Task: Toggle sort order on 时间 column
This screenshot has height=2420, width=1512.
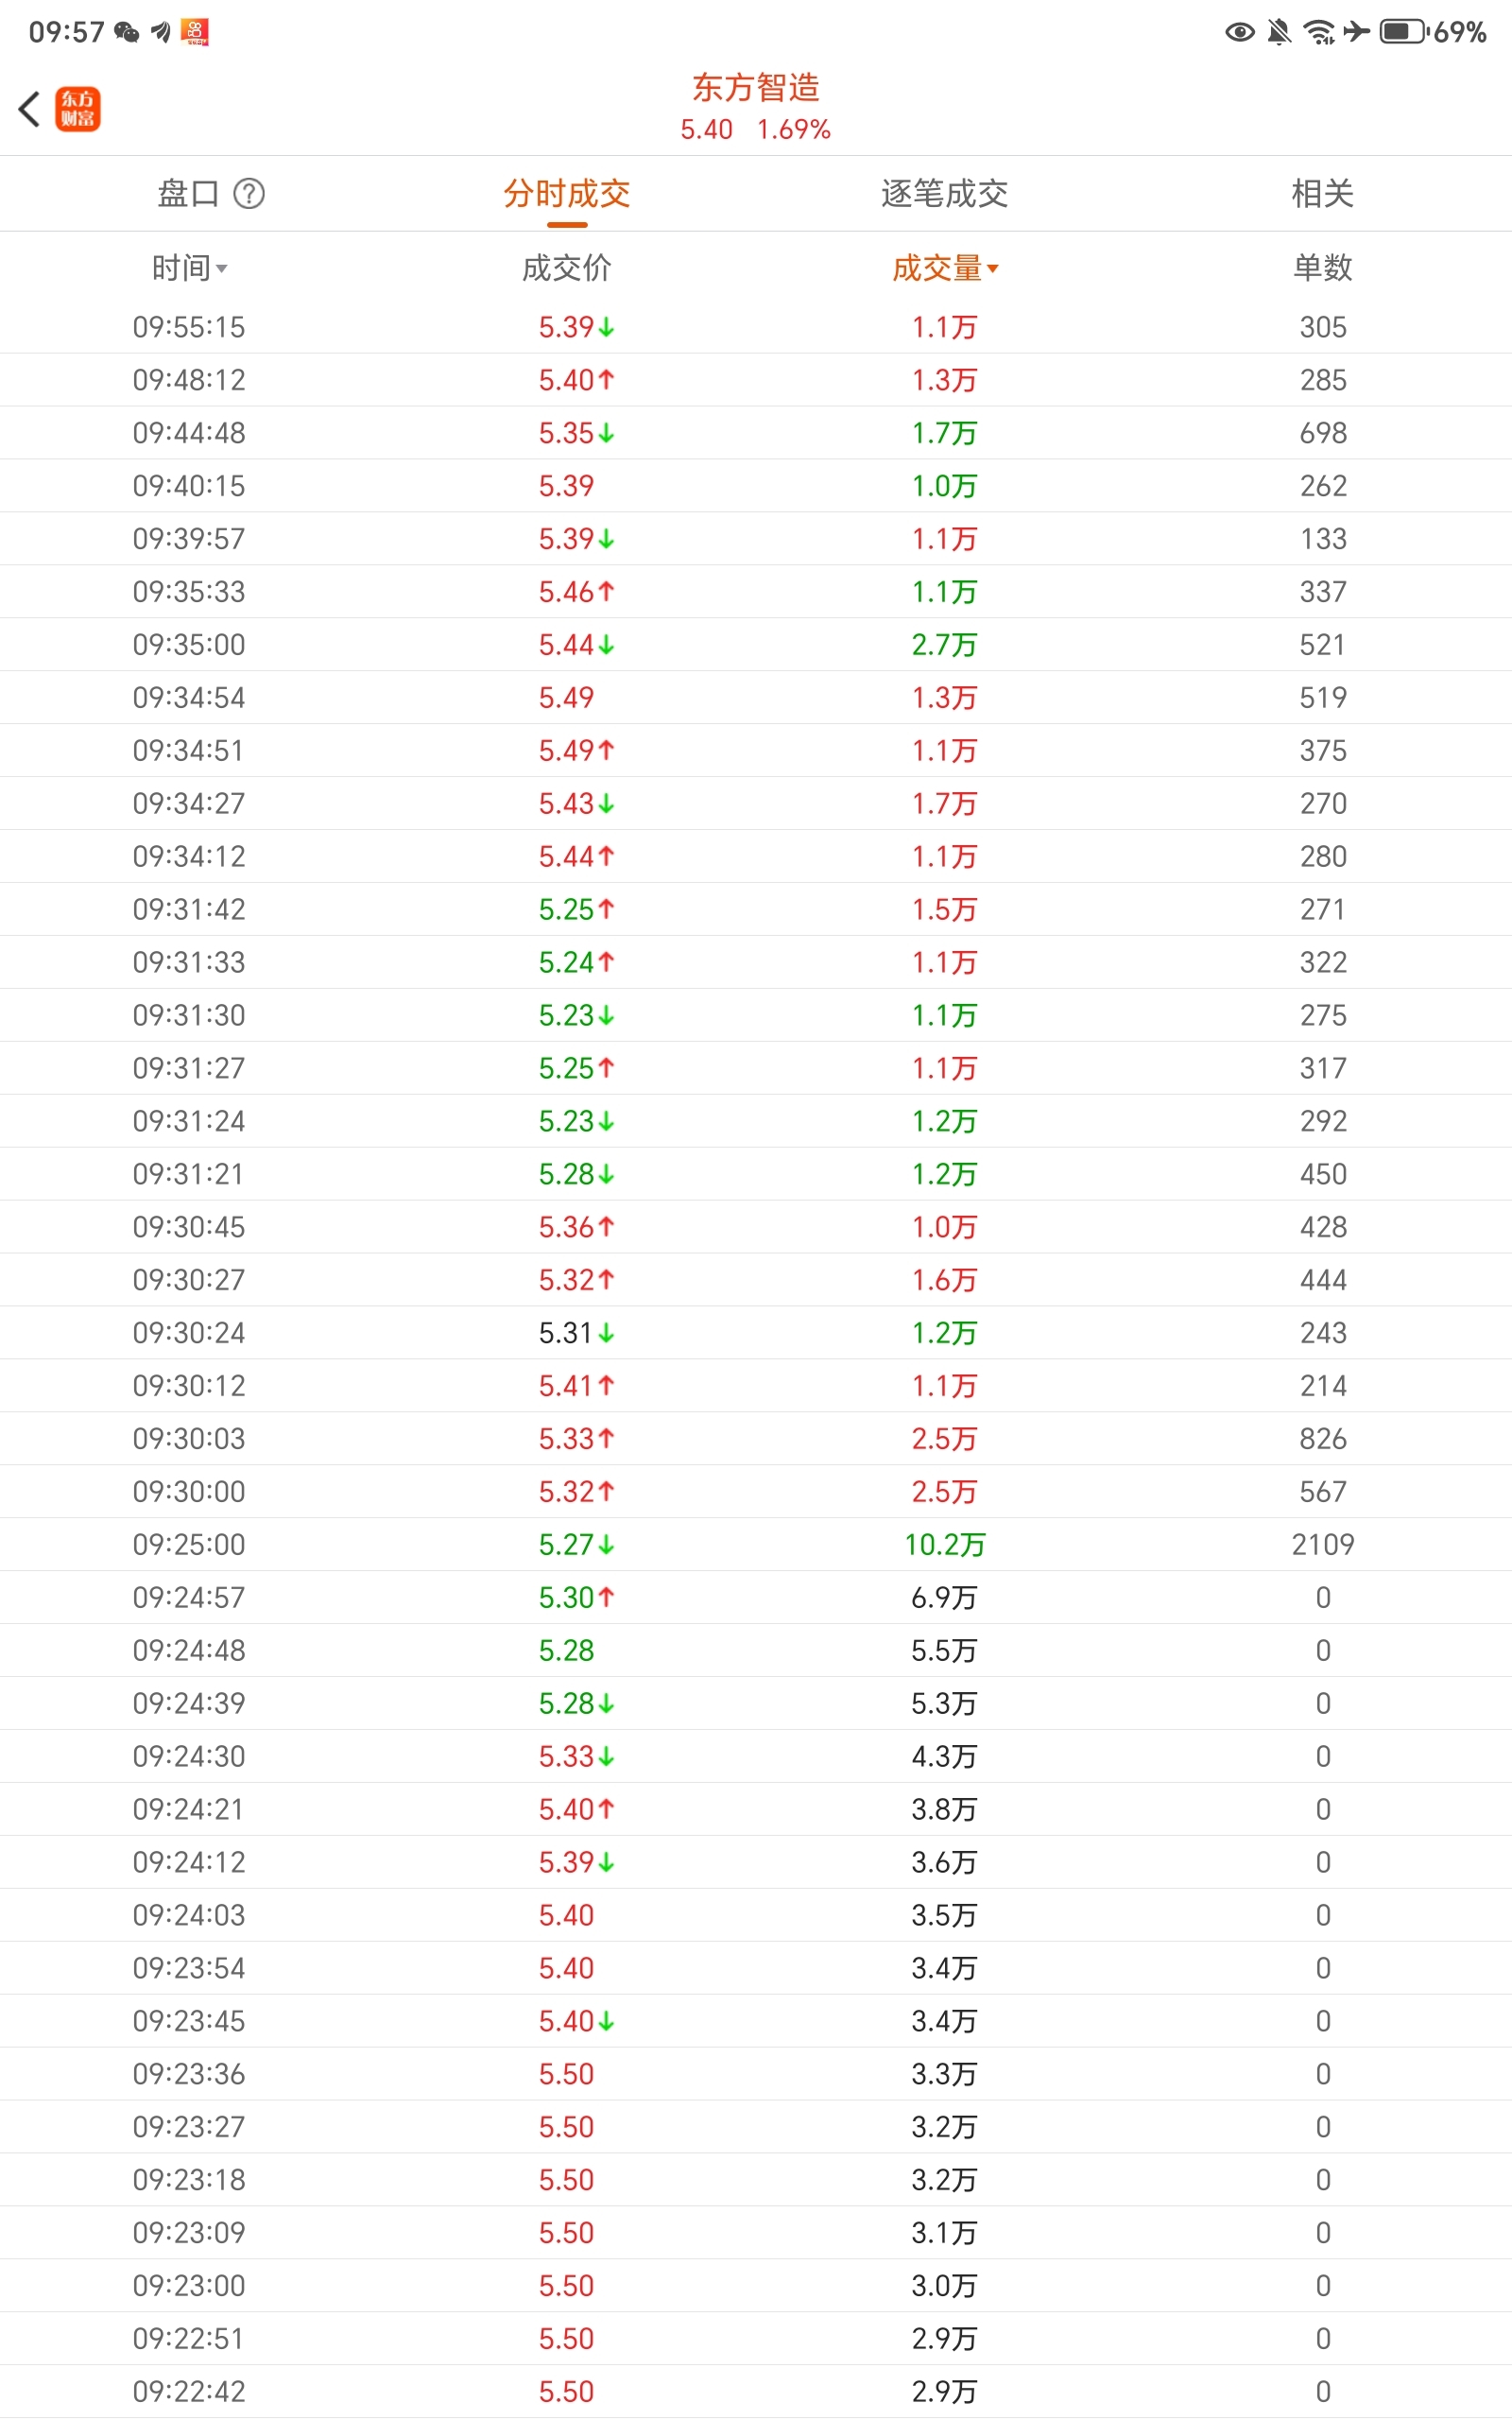Action: pos(190,268)
